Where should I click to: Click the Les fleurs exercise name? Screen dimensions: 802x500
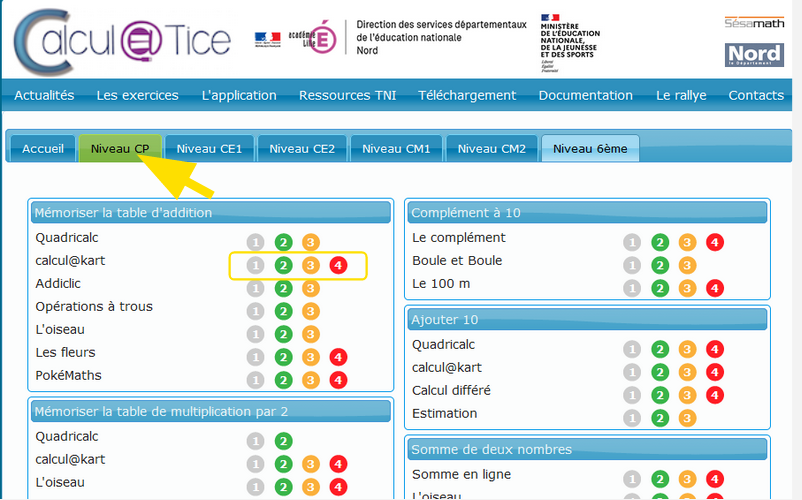pyautogui.click(x=65, y=352)
